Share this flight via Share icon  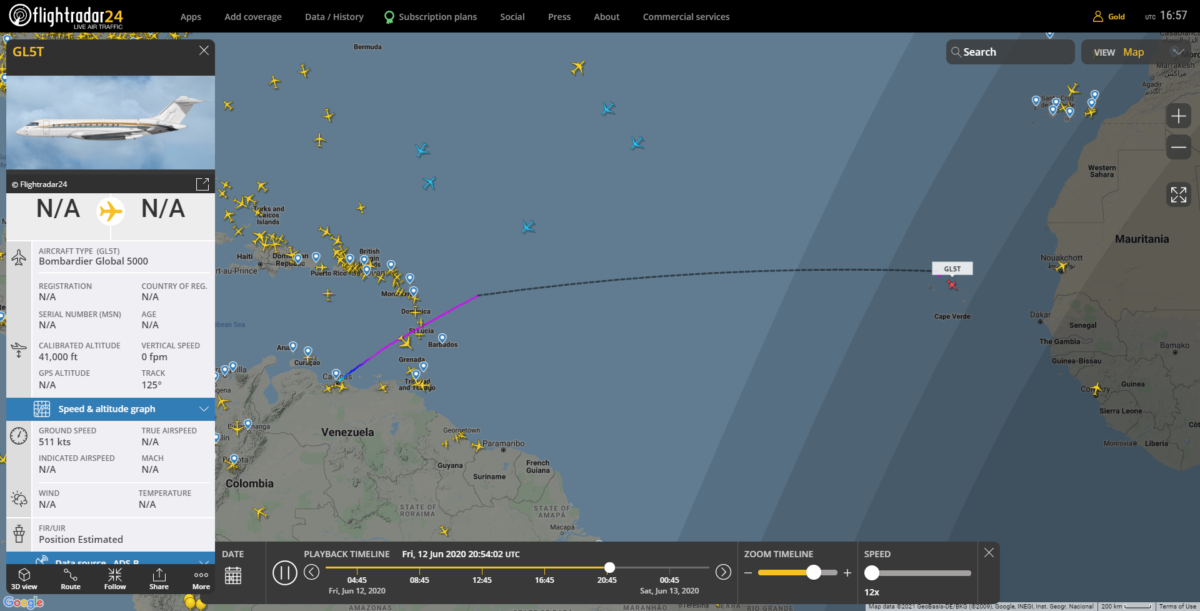159,578
